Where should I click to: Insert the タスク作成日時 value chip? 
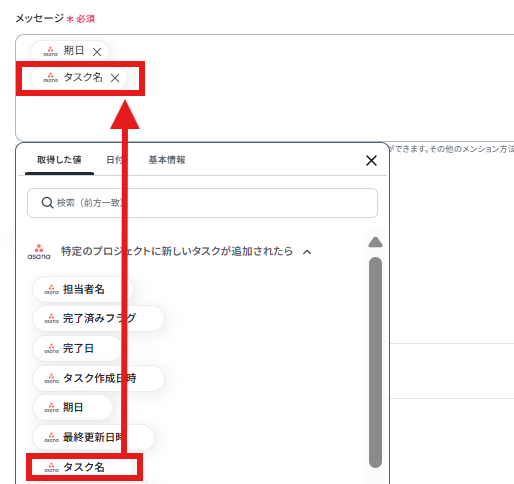[98, 378]
